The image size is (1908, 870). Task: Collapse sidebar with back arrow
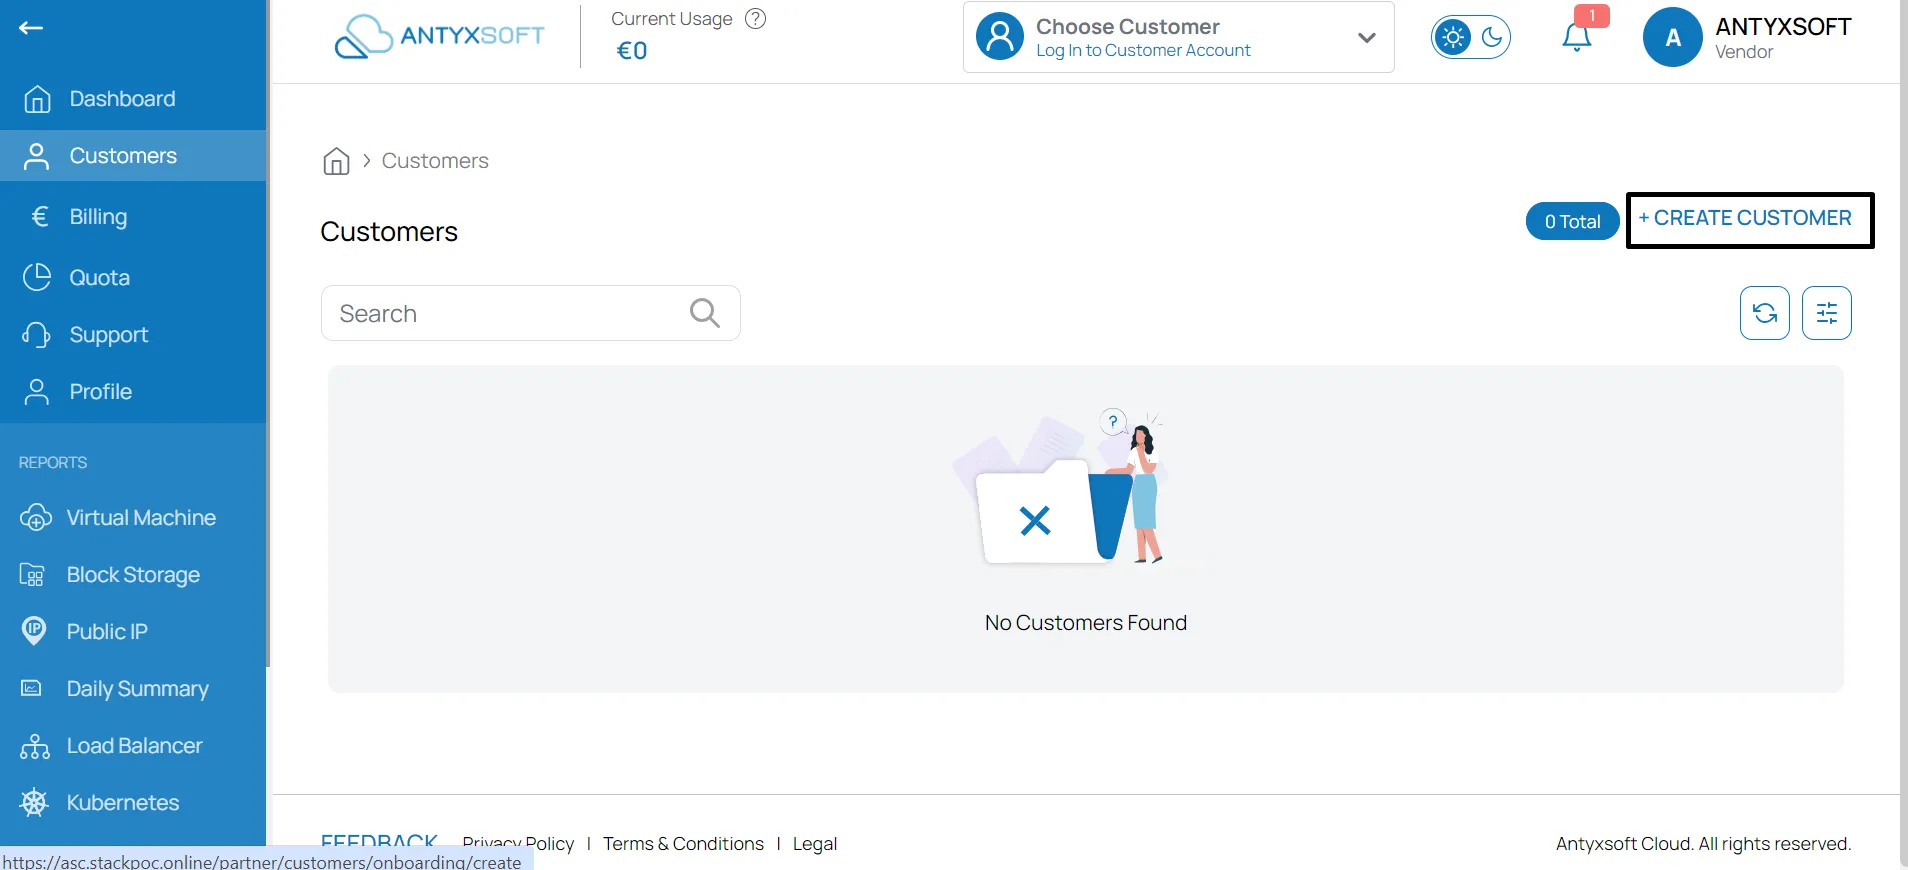click(31, 28)
